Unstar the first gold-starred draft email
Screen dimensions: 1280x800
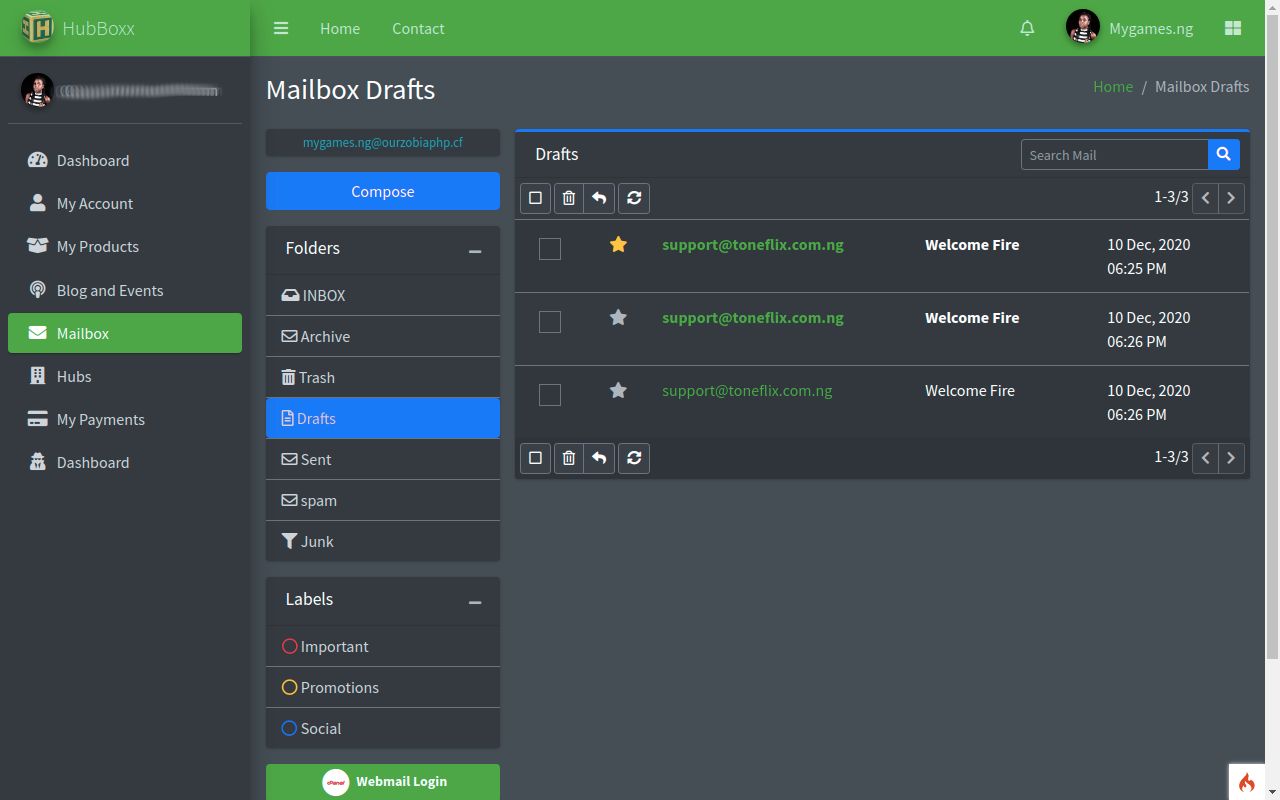[x=618, y=245]
